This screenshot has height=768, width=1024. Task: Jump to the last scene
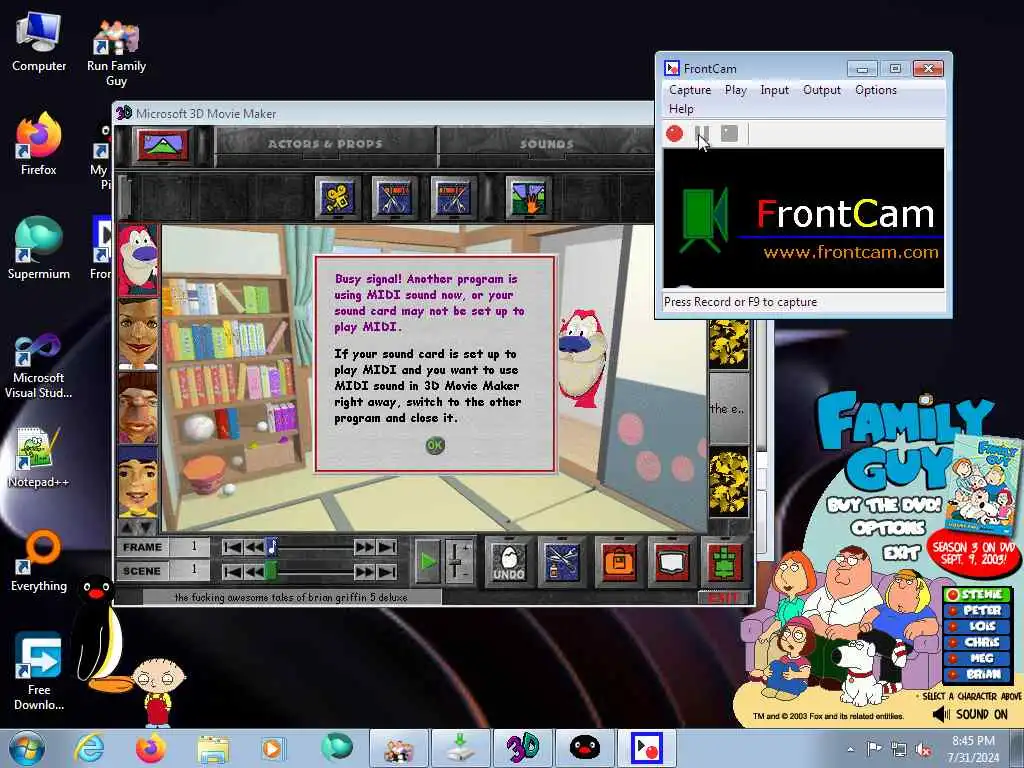click(x=387, y=572)
